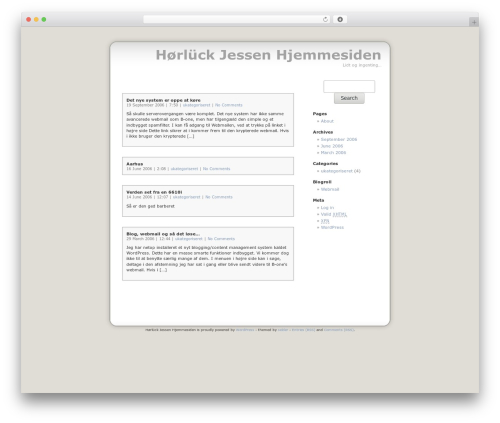This screenshot has width=500, height=423.
Task: Click the theme author link in footer
Action: coord(283,330)
